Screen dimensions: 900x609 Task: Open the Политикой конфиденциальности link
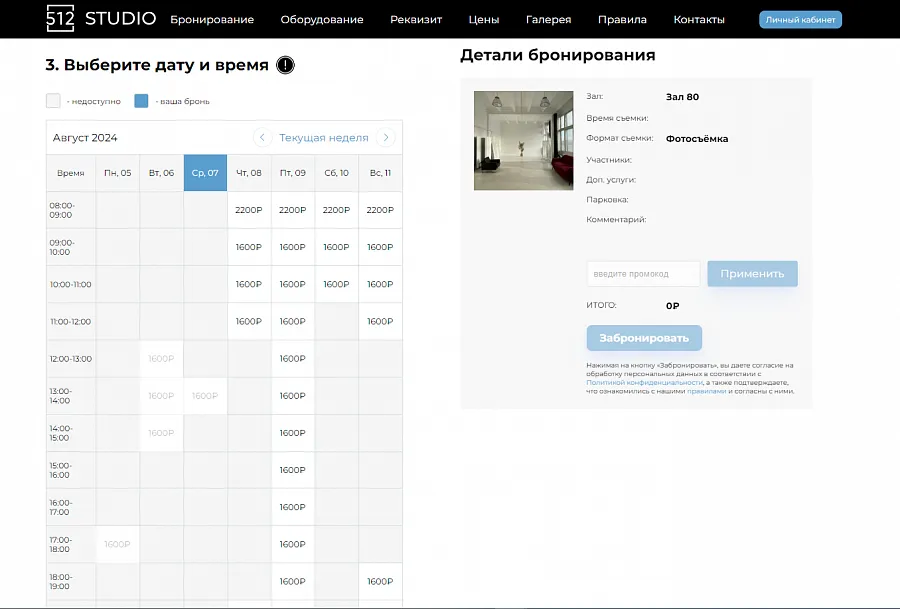point(645,382)
